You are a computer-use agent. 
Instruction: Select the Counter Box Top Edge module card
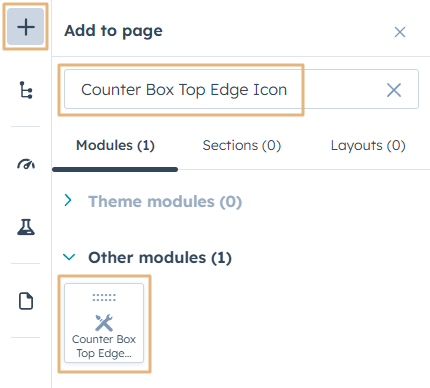point(104,323)
